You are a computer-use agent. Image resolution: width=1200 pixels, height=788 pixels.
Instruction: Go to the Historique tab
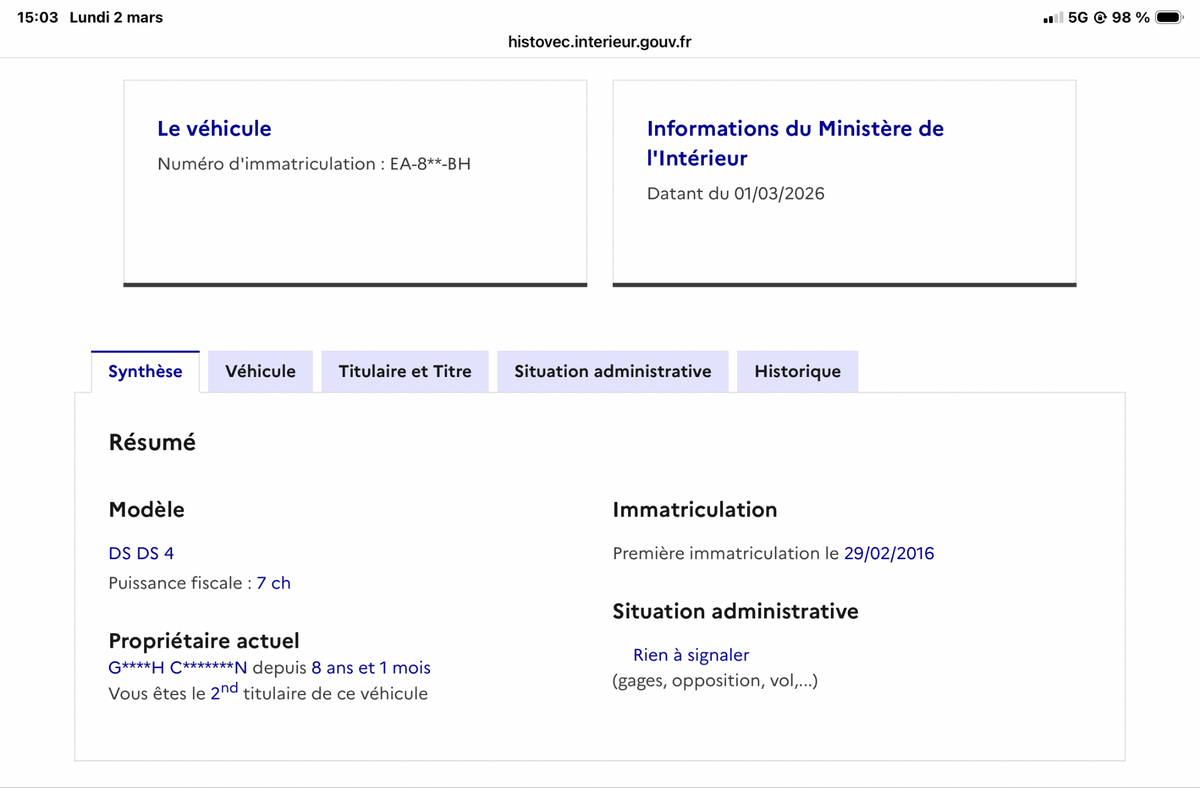click(797, 371)
